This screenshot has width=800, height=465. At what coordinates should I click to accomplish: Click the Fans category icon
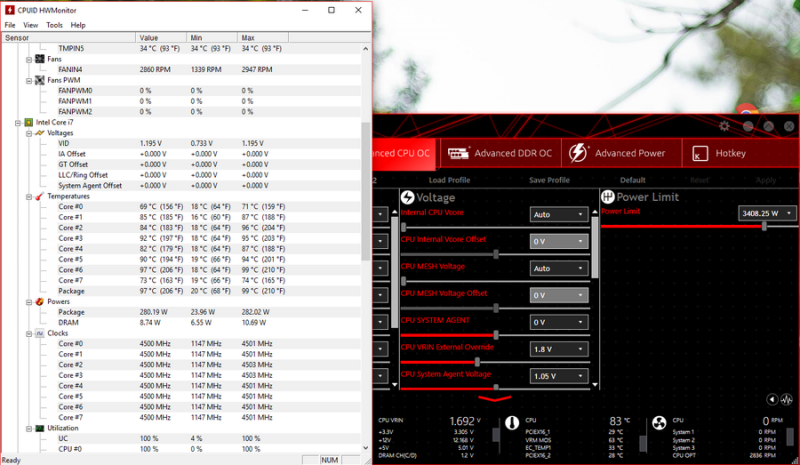click(39, 59)
